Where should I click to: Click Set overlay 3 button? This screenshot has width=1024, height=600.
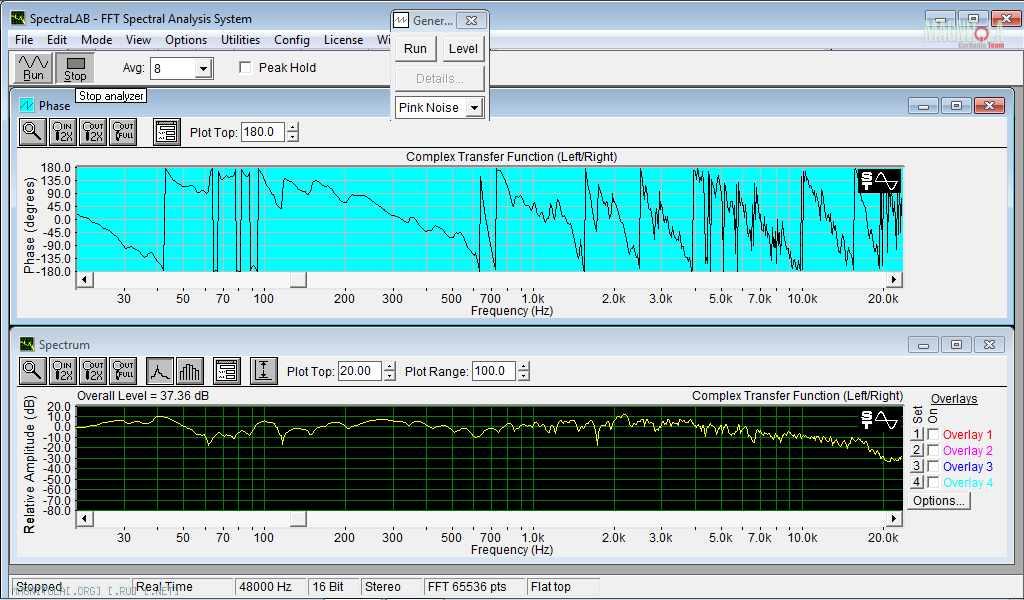pos(917,466)
